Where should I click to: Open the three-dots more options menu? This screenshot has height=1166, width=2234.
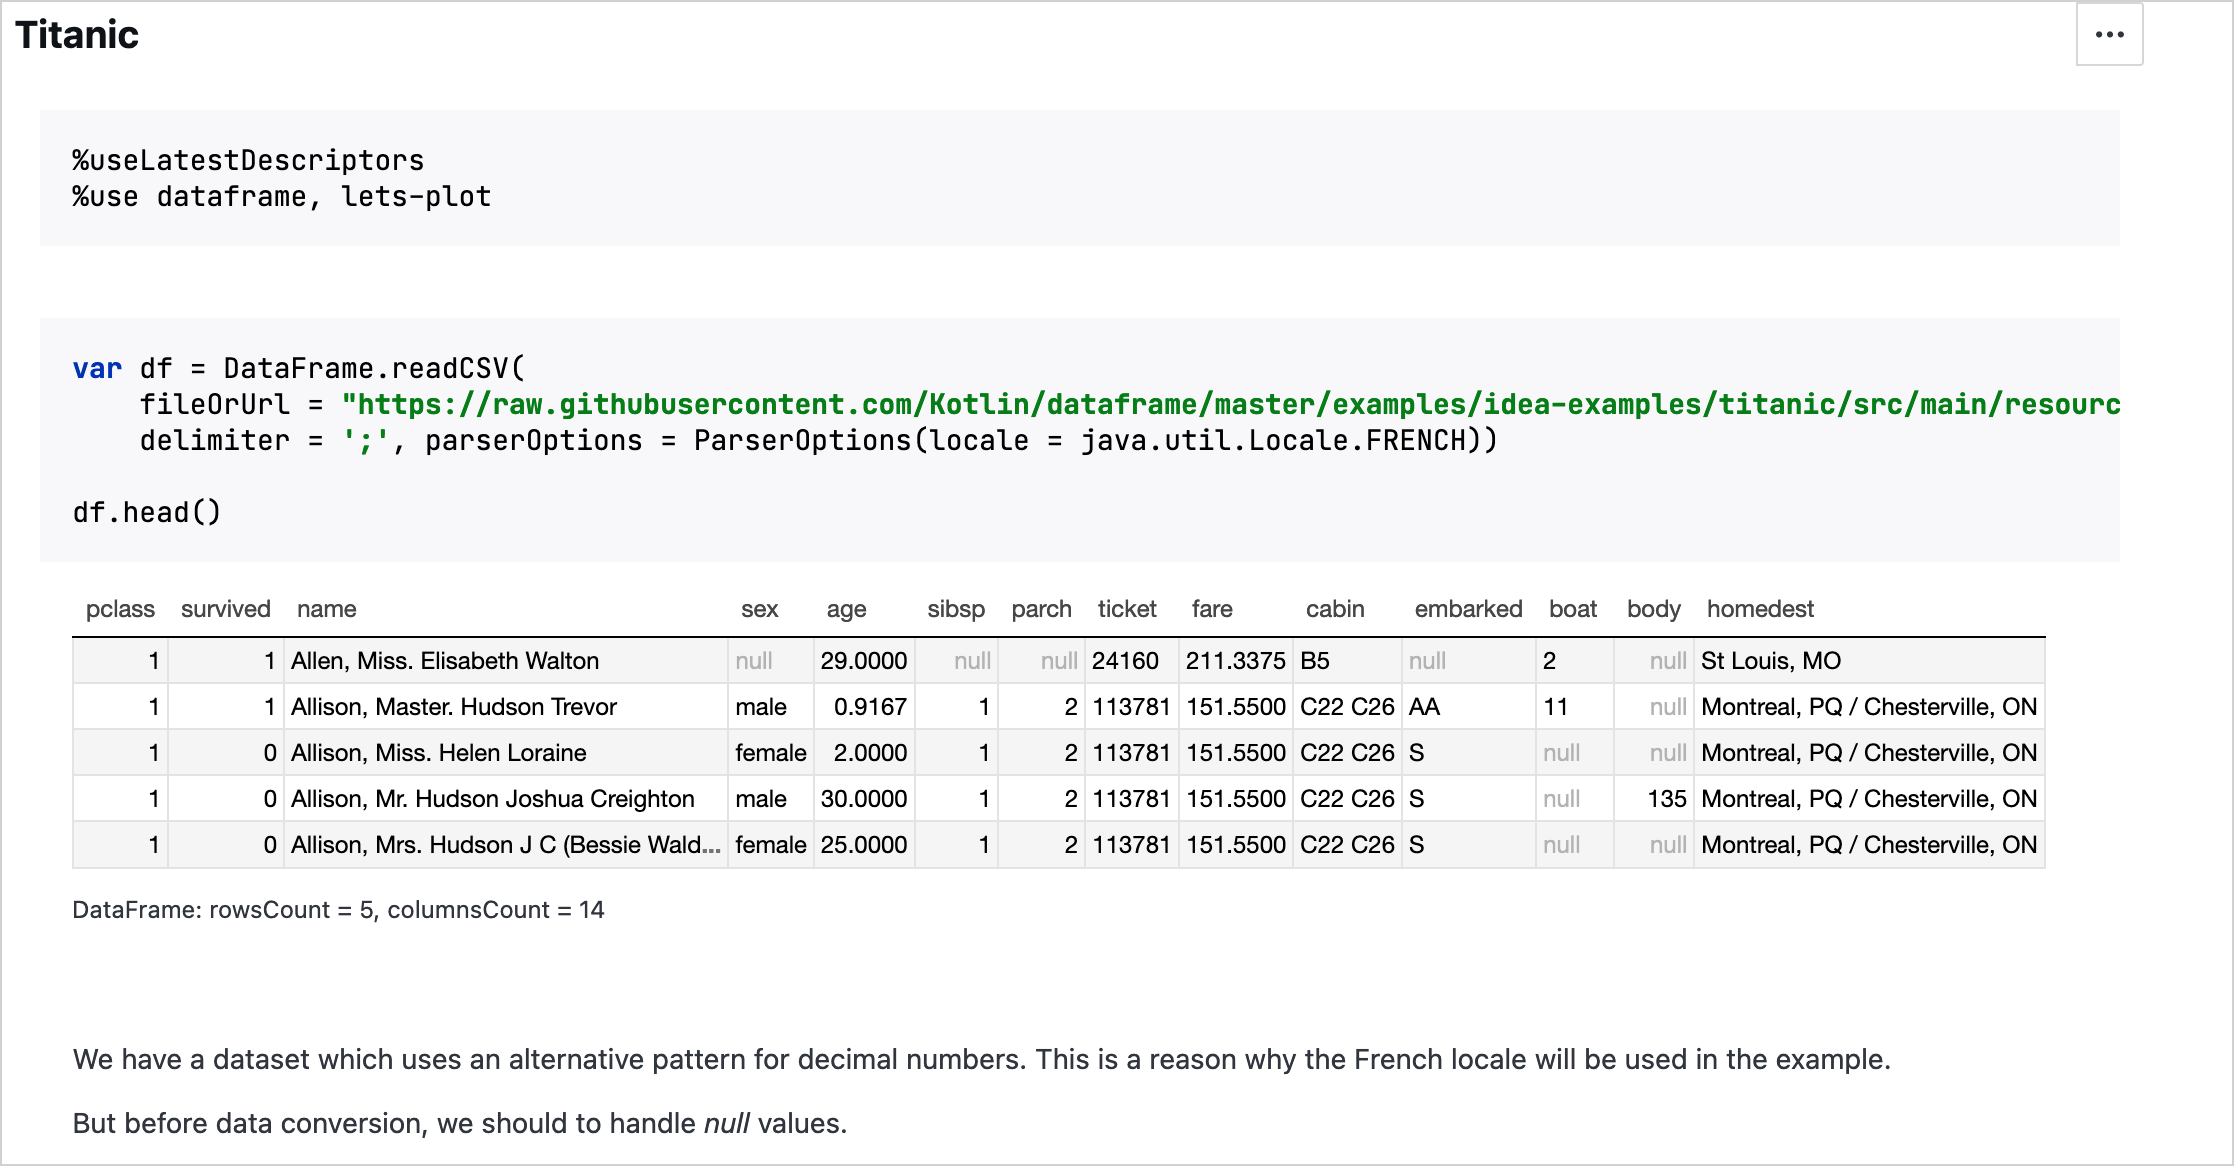(2109, 35)
